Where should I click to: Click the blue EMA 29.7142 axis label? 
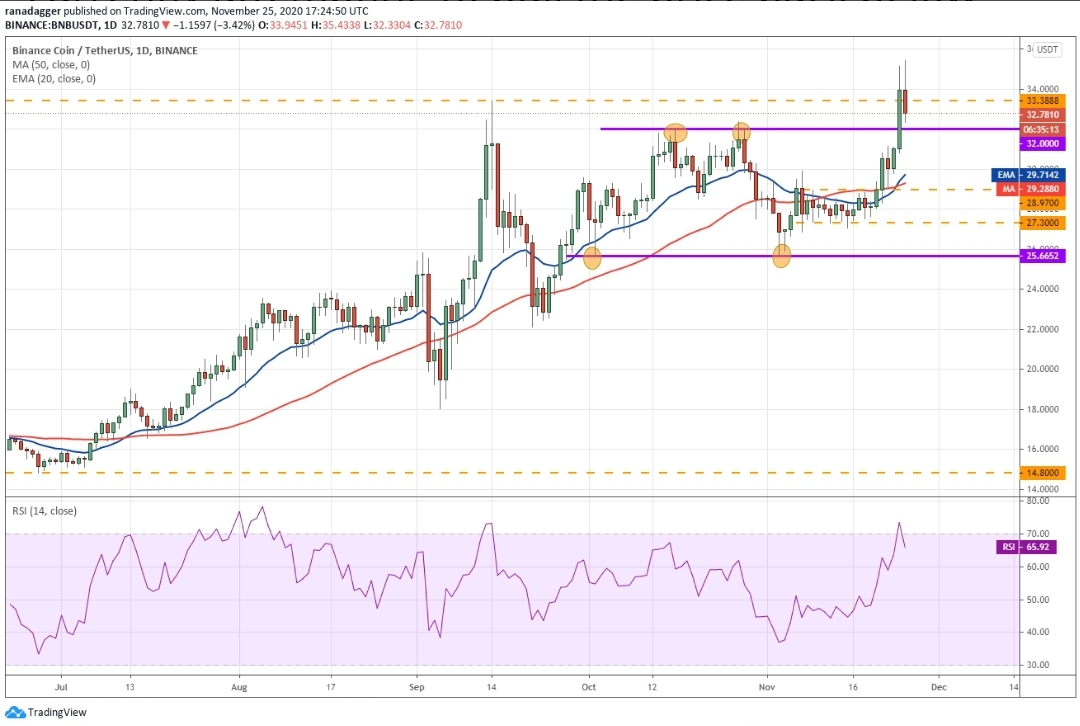pyautogui.click(x=1028, y=175)
